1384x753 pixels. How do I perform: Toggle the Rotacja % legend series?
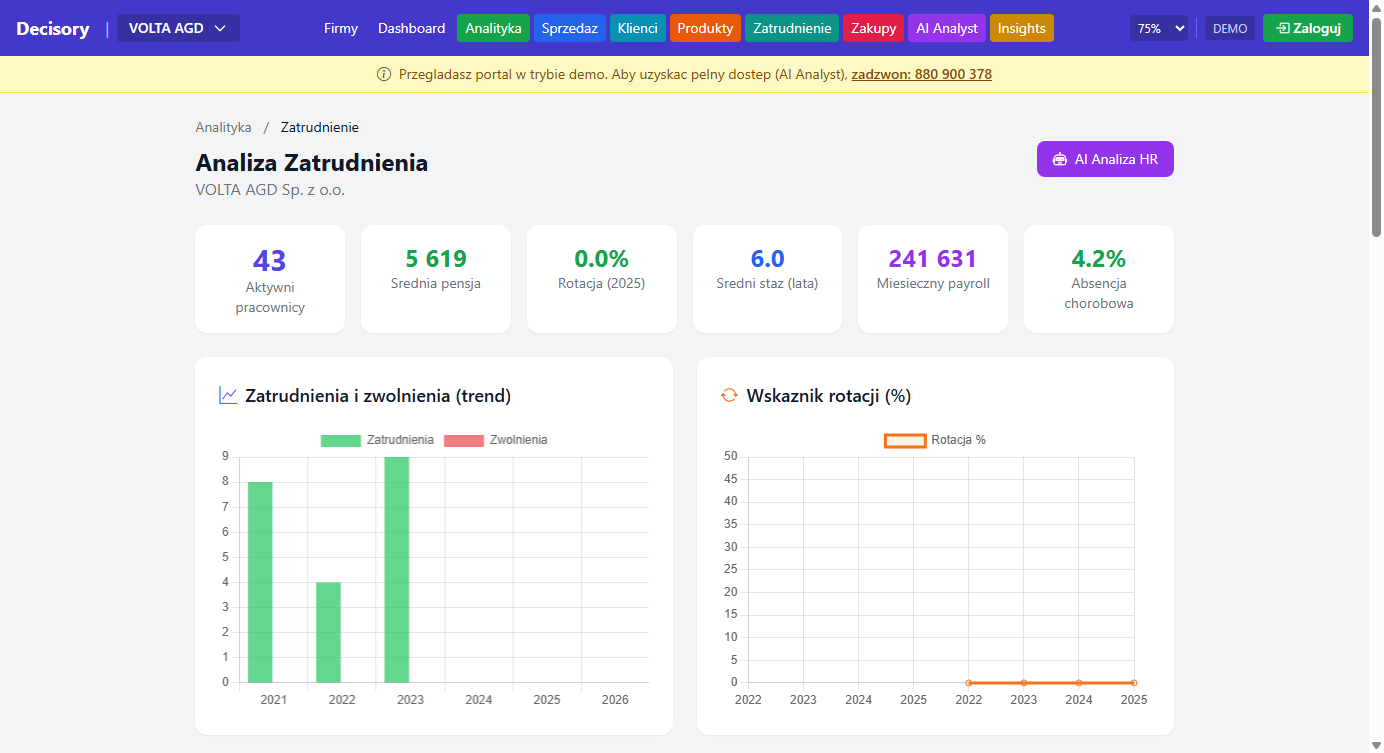click(x=935, y=440)
